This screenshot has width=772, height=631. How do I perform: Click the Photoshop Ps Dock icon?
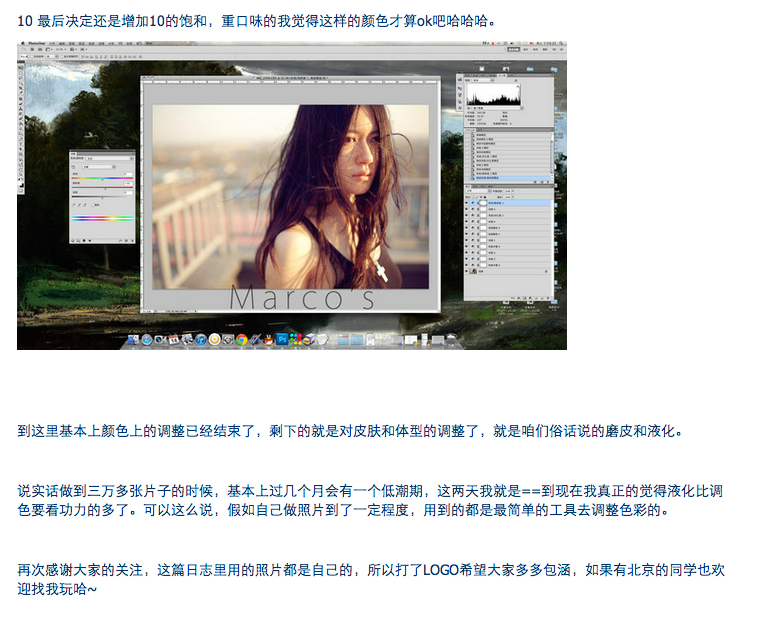tap(282, 339)
